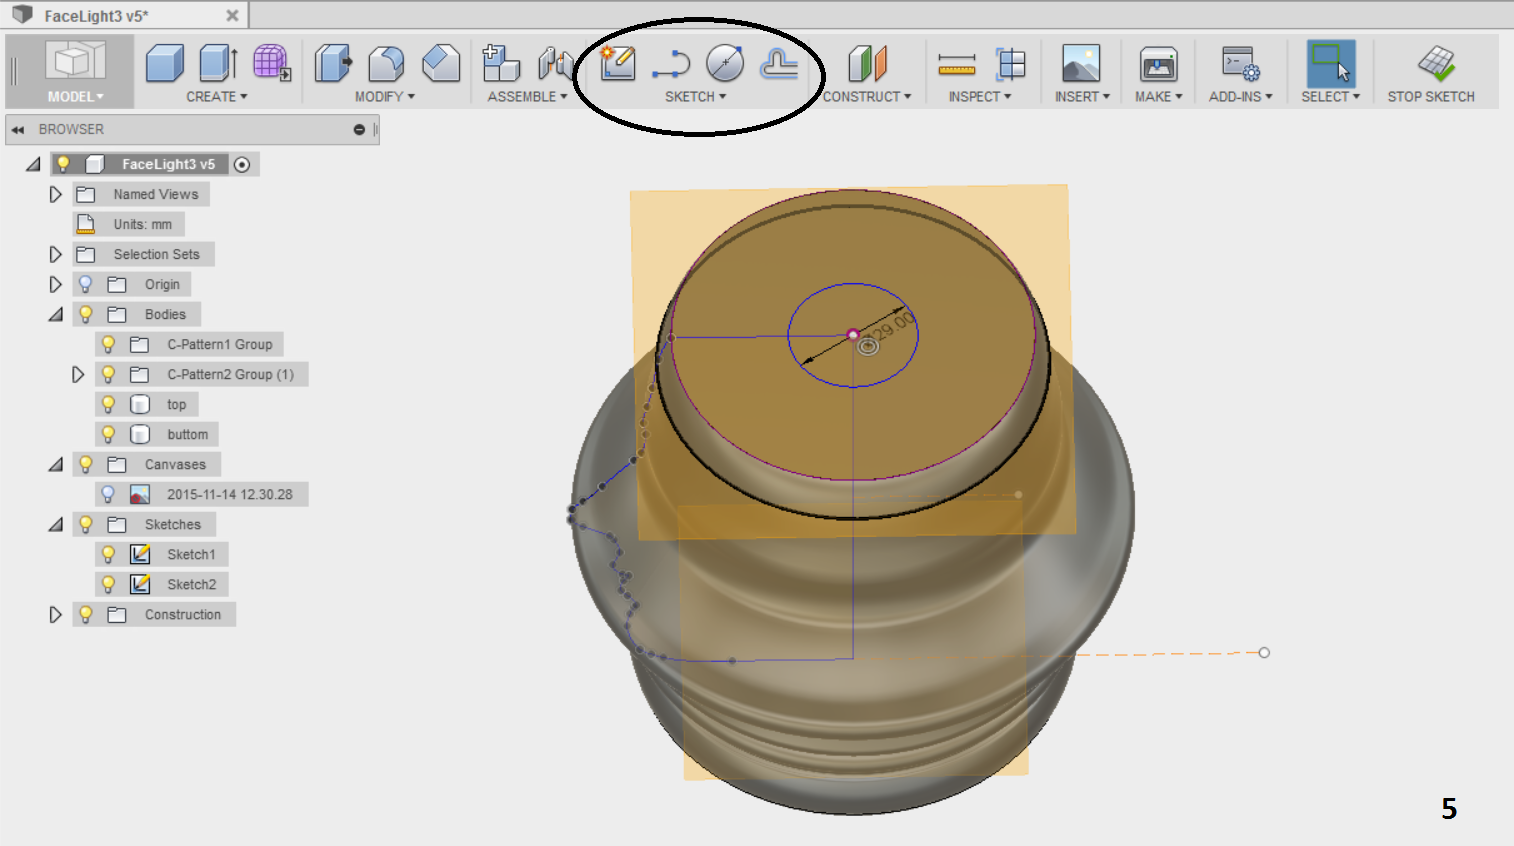Toggle visibility bulb of FaceLight3 v5
Image resolution: width=1514 pixels, height=846 pixels.
coord(63,164)
